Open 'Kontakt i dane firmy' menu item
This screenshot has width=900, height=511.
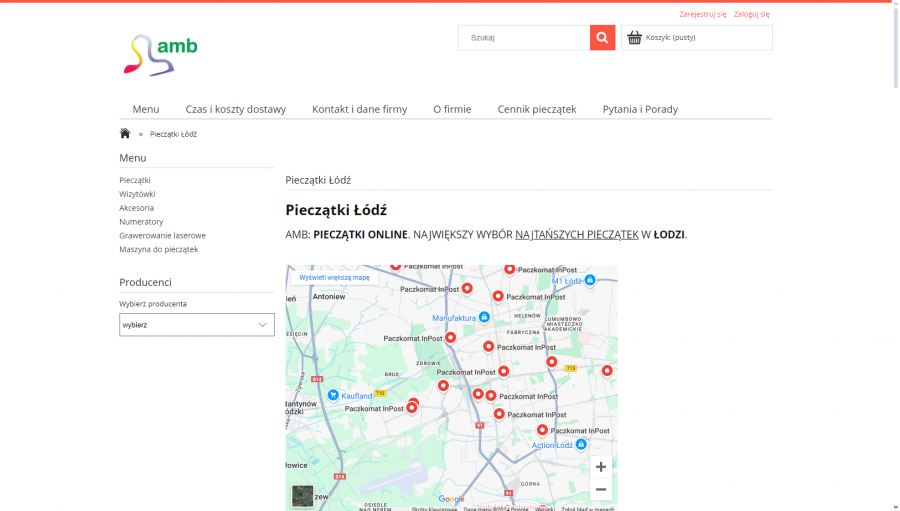[359, 109]
